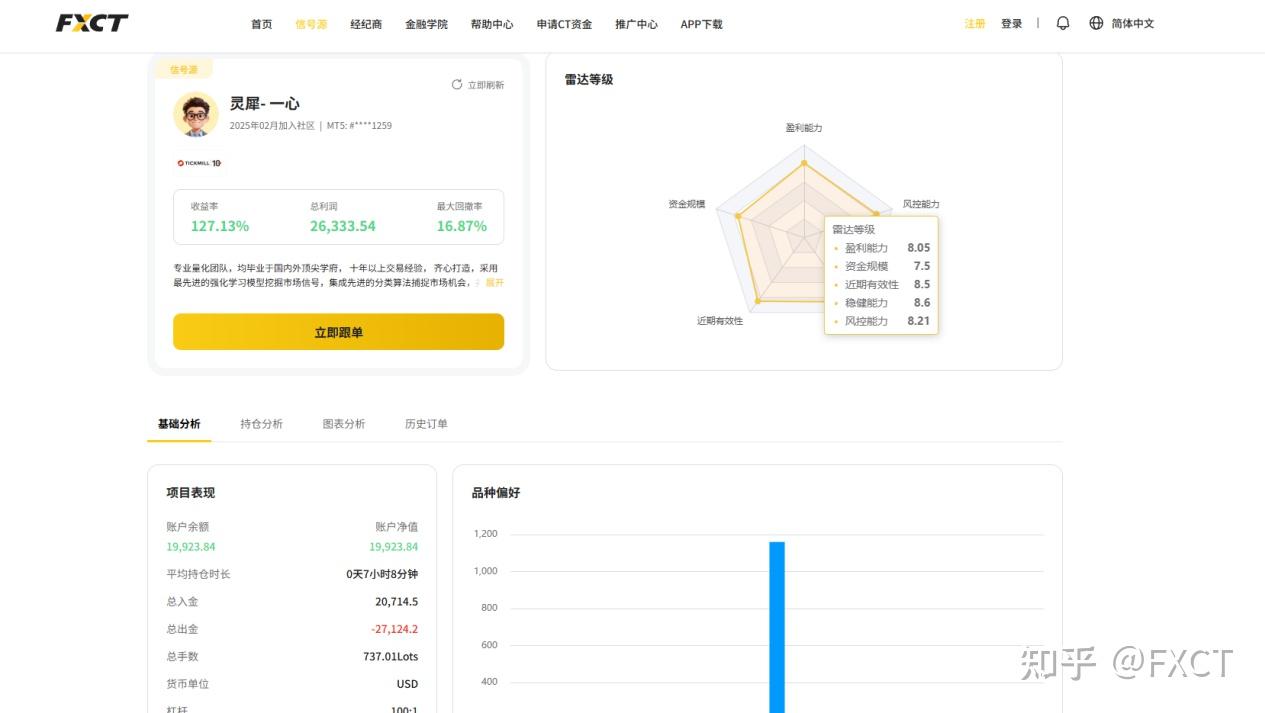Open 帮助中心 in top navigation
The height and width of the screenshot is (713, 1265).
[x=492, y=24]
